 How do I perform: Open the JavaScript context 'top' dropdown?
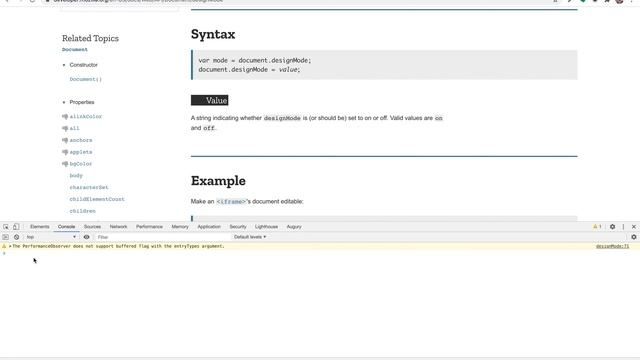click(51, 237)
